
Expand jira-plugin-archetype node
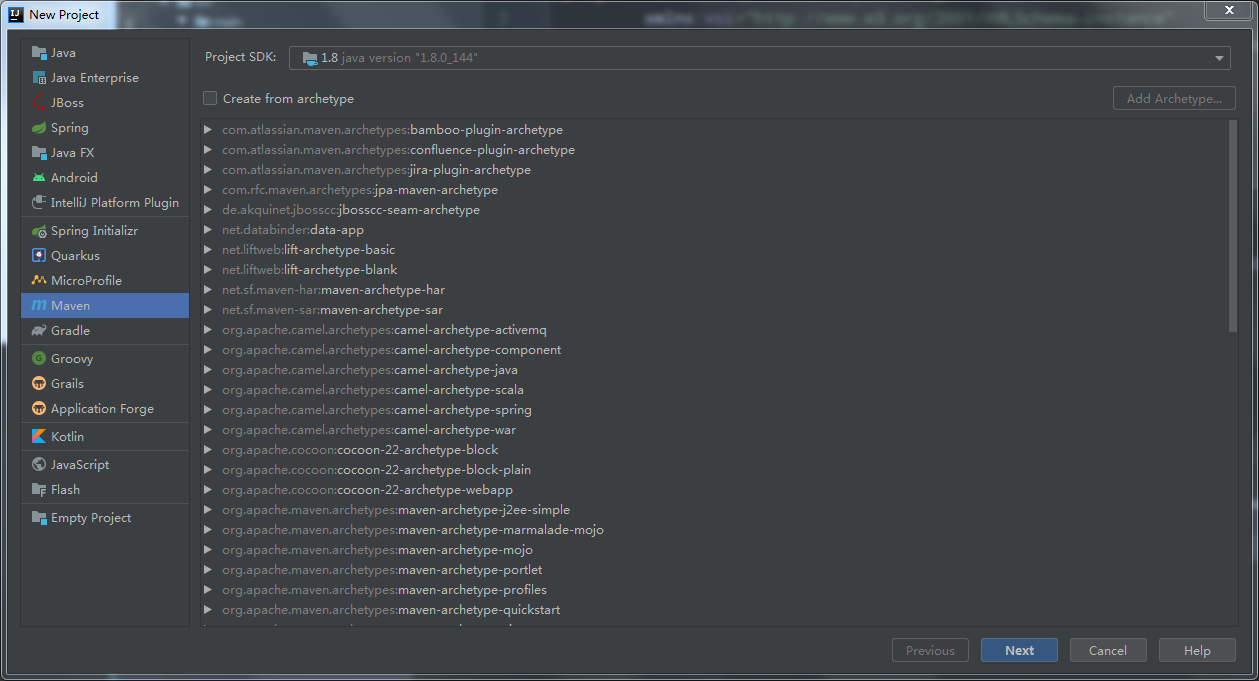point(208,170)
